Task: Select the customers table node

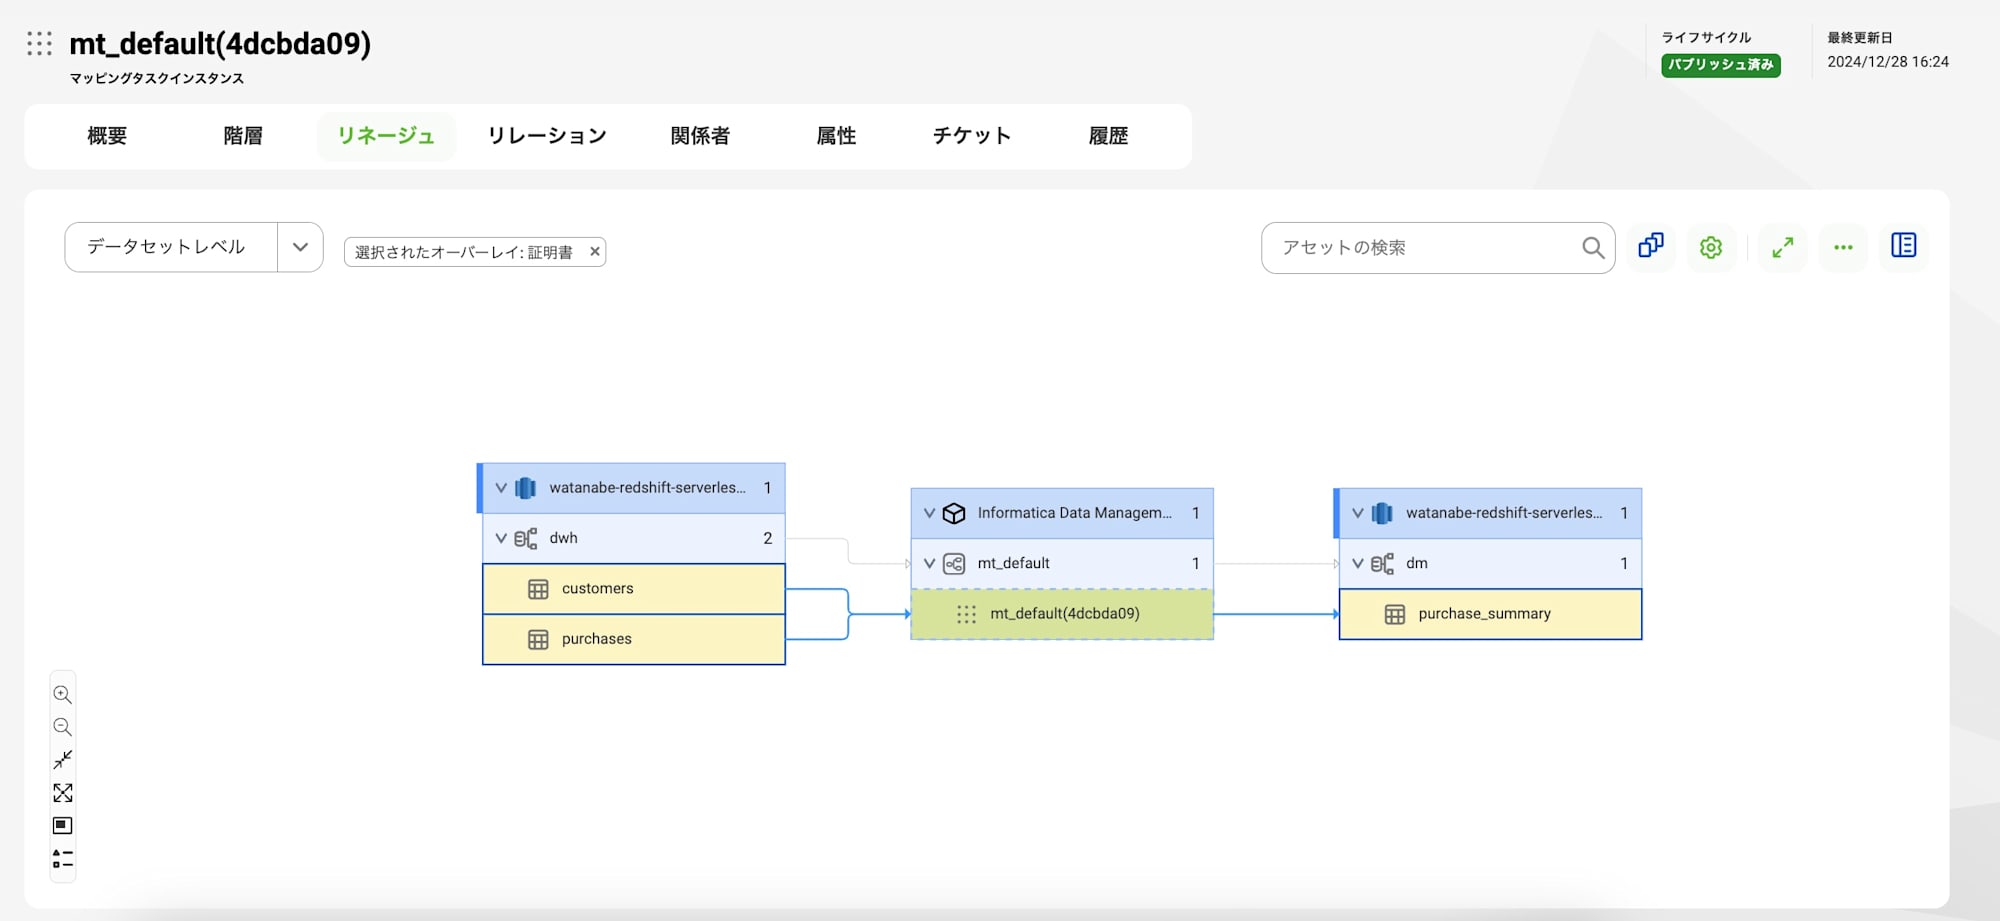Action: 634,589
